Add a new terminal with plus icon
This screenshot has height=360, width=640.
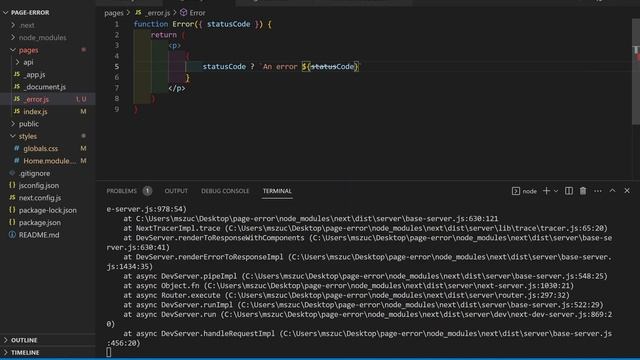click(546, 191)
